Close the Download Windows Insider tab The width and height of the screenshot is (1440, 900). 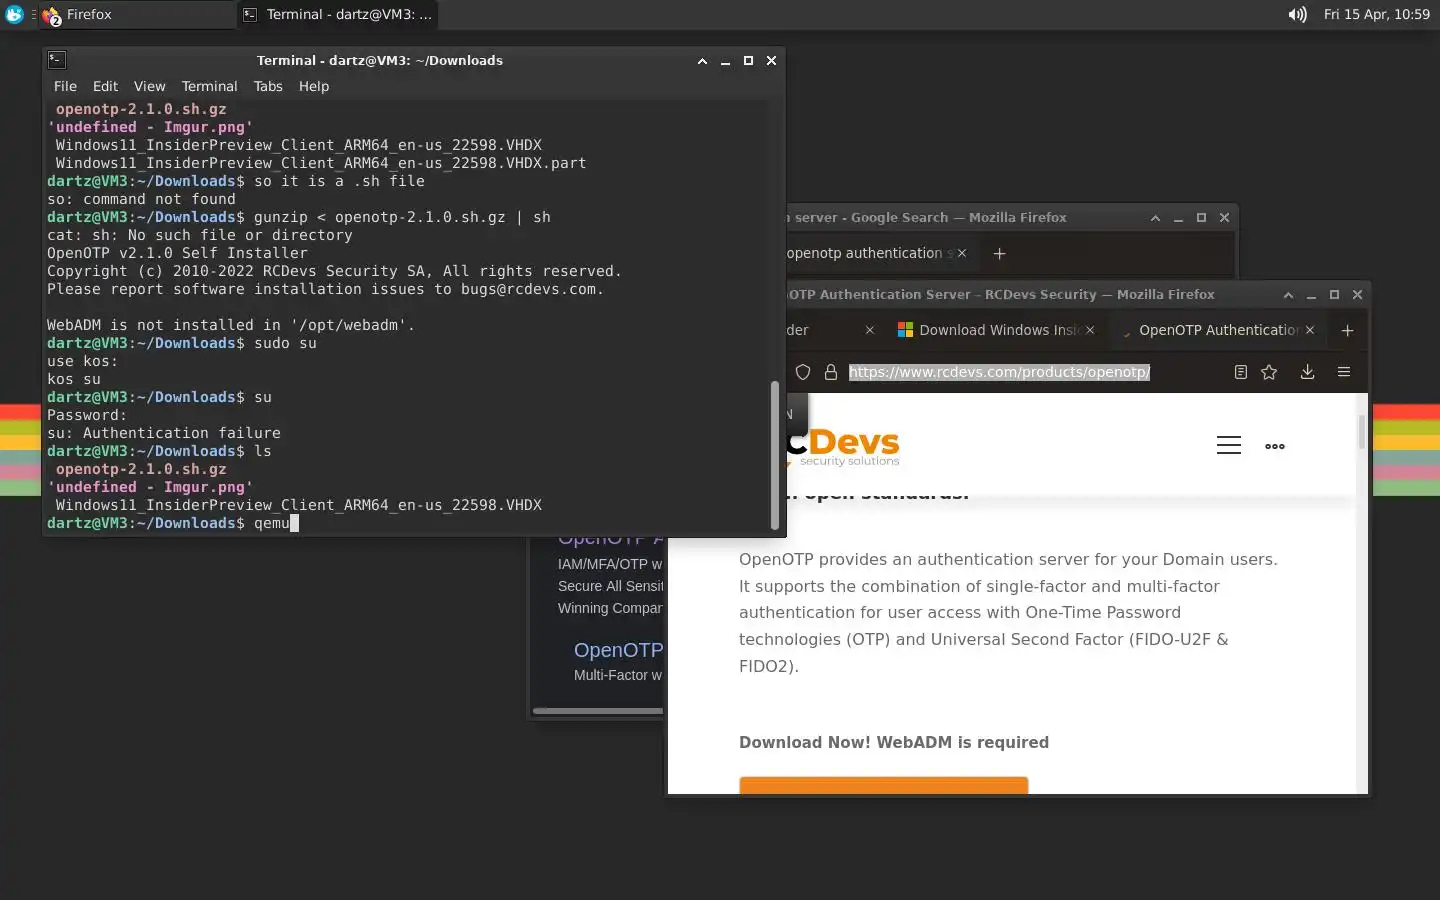1090,330
